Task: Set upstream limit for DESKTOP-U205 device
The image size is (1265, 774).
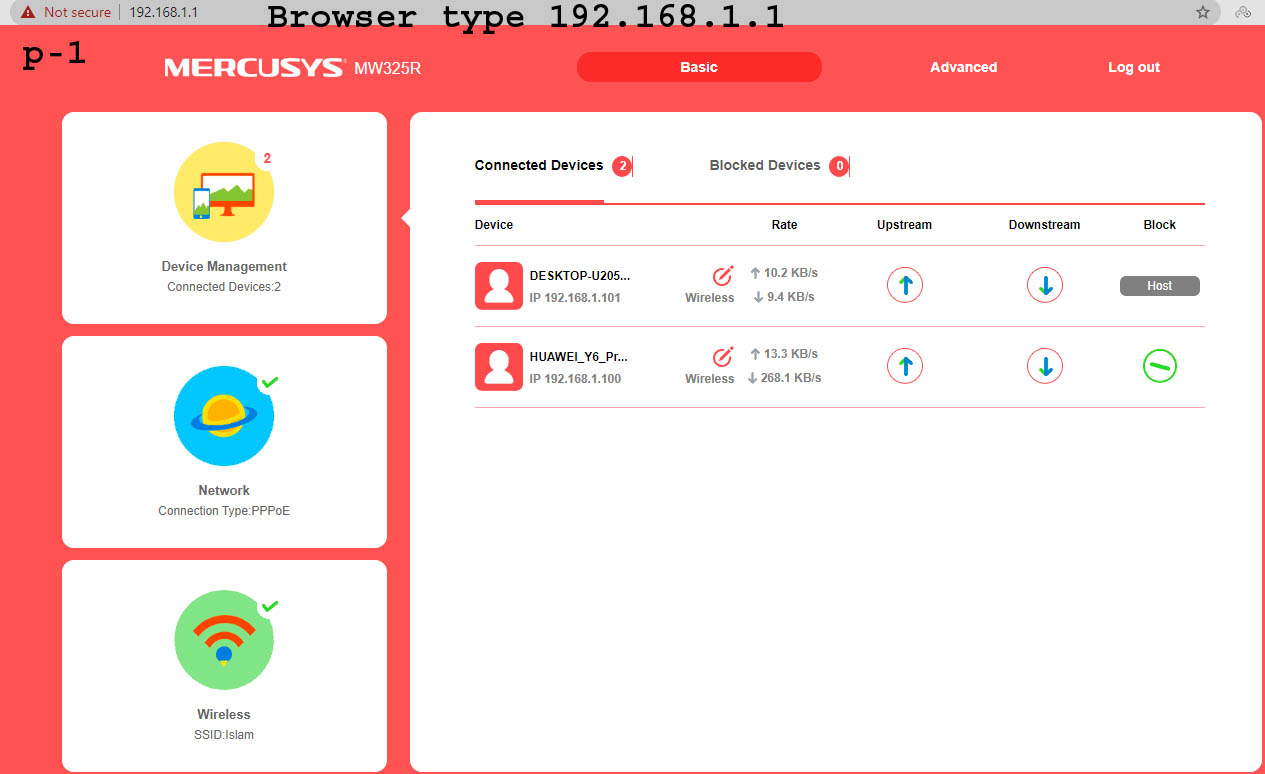Action: coord(904,286)
